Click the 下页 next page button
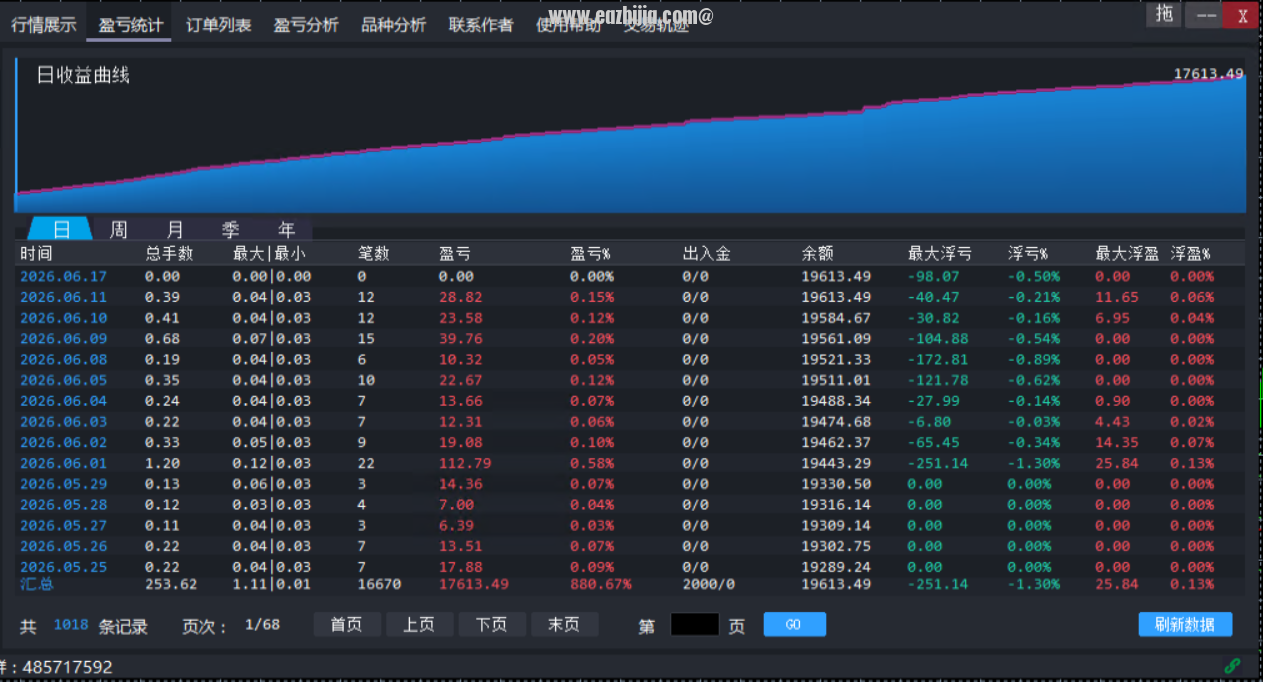Screen dimensions: 1263x682 (491, 625)
